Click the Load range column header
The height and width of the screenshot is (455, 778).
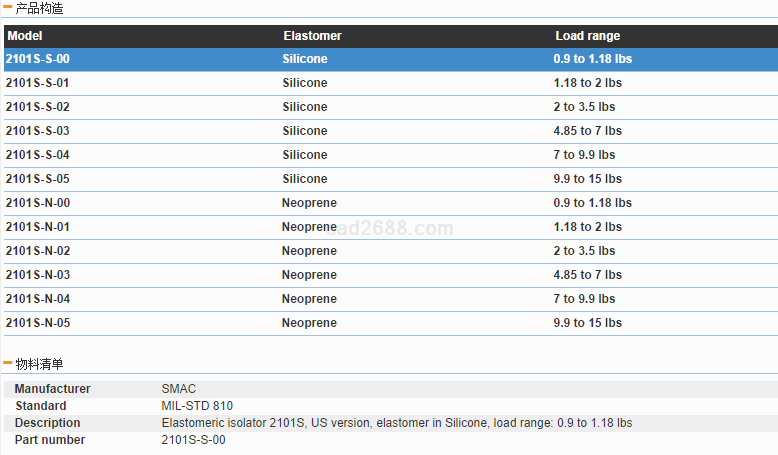[x=589, y=36]
